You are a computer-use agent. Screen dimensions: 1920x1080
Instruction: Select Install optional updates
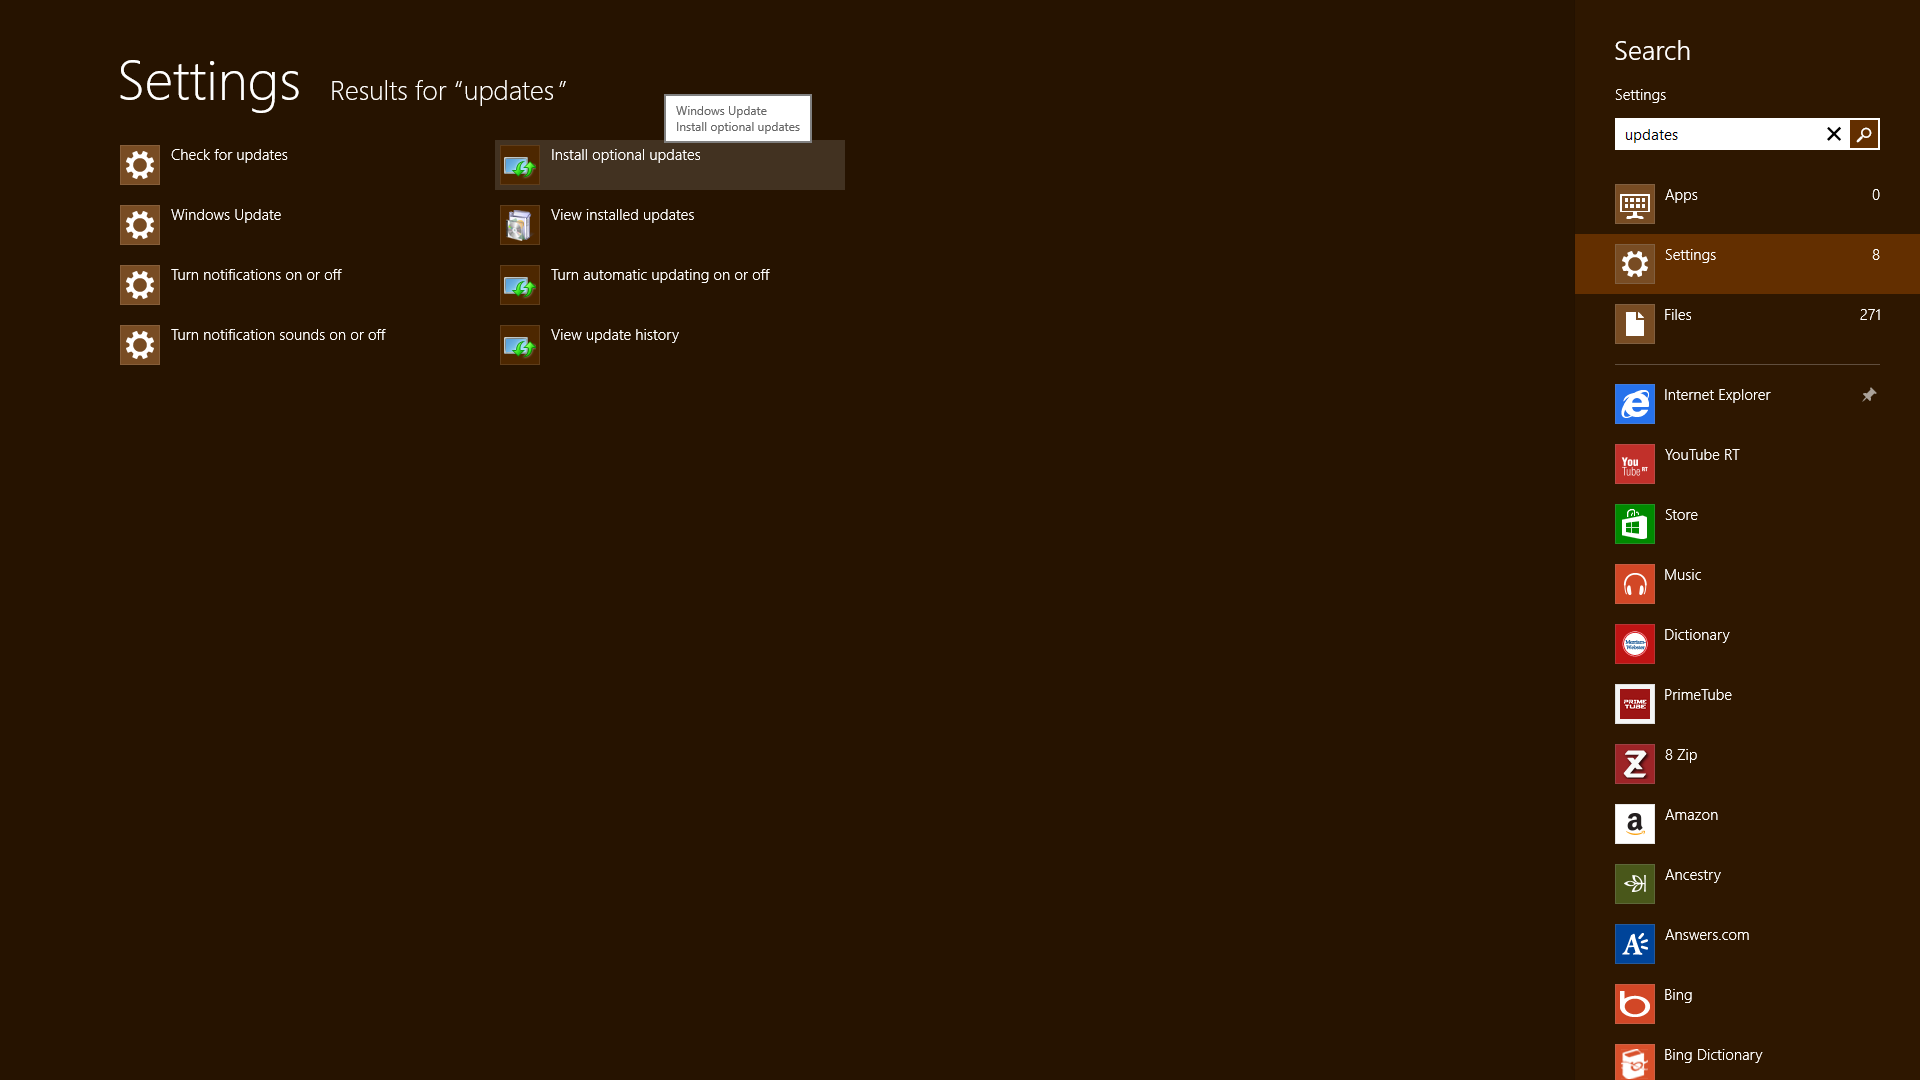click(x=624, y=155)
